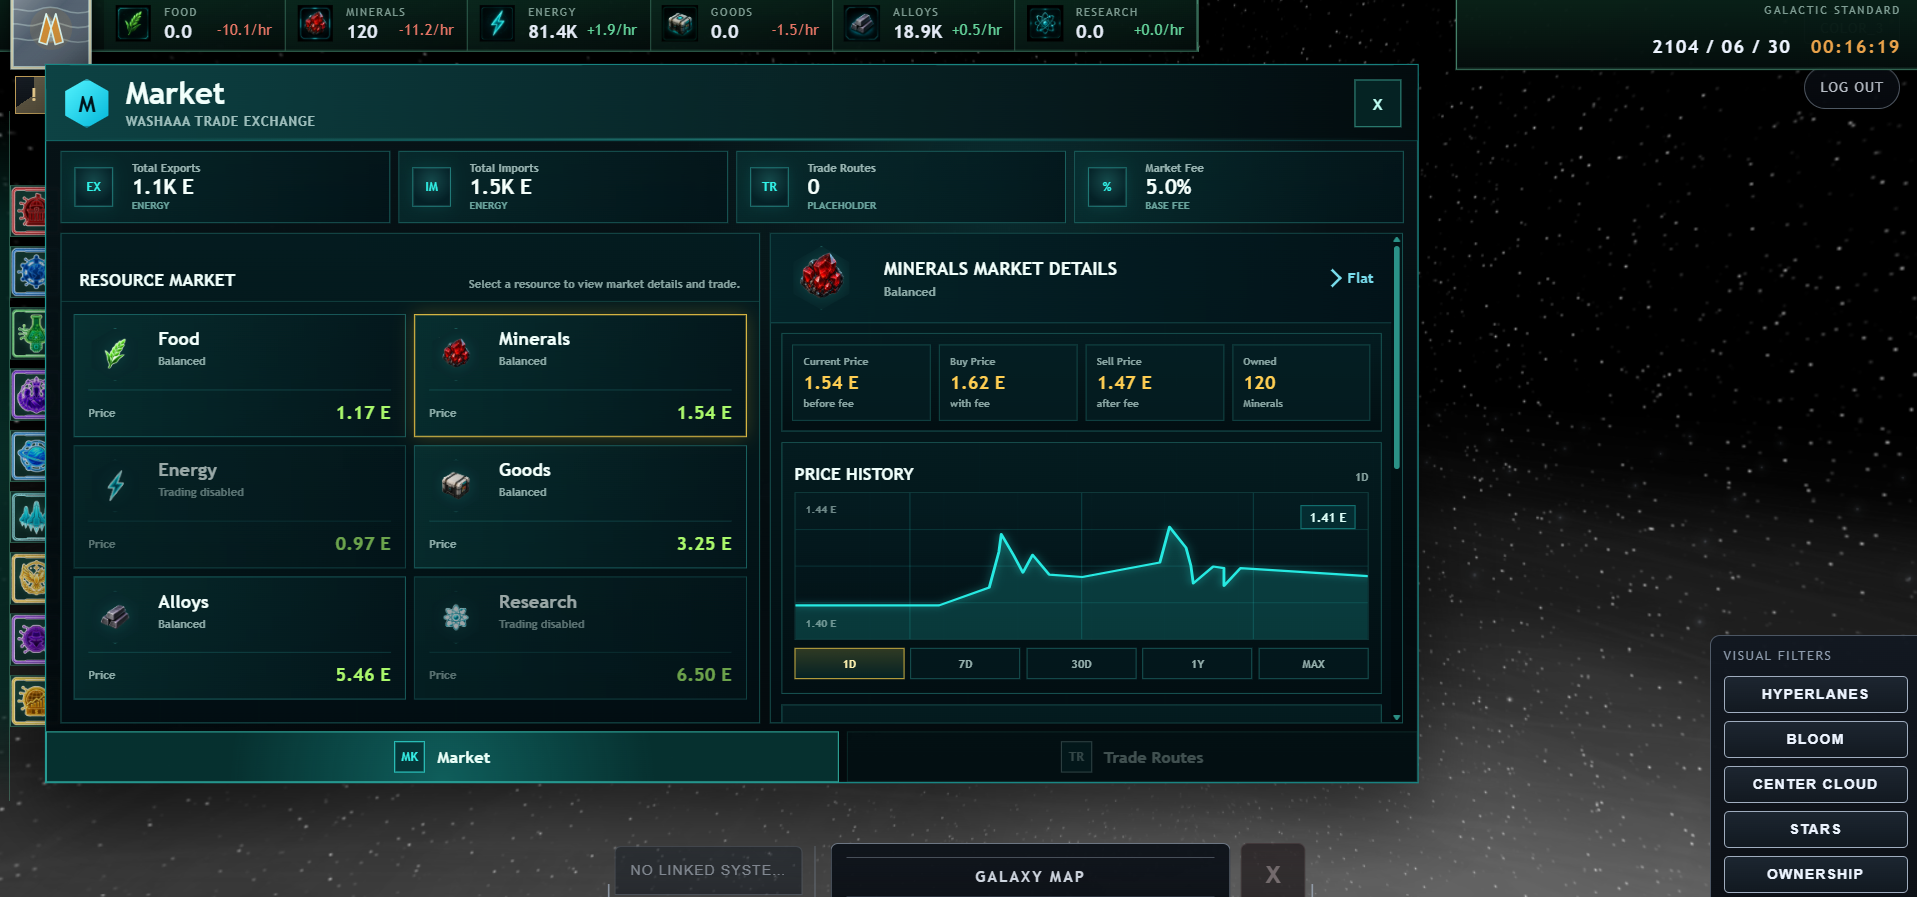
Task: Toggle the Stars visual filter
Action: tap(1815, 829)
